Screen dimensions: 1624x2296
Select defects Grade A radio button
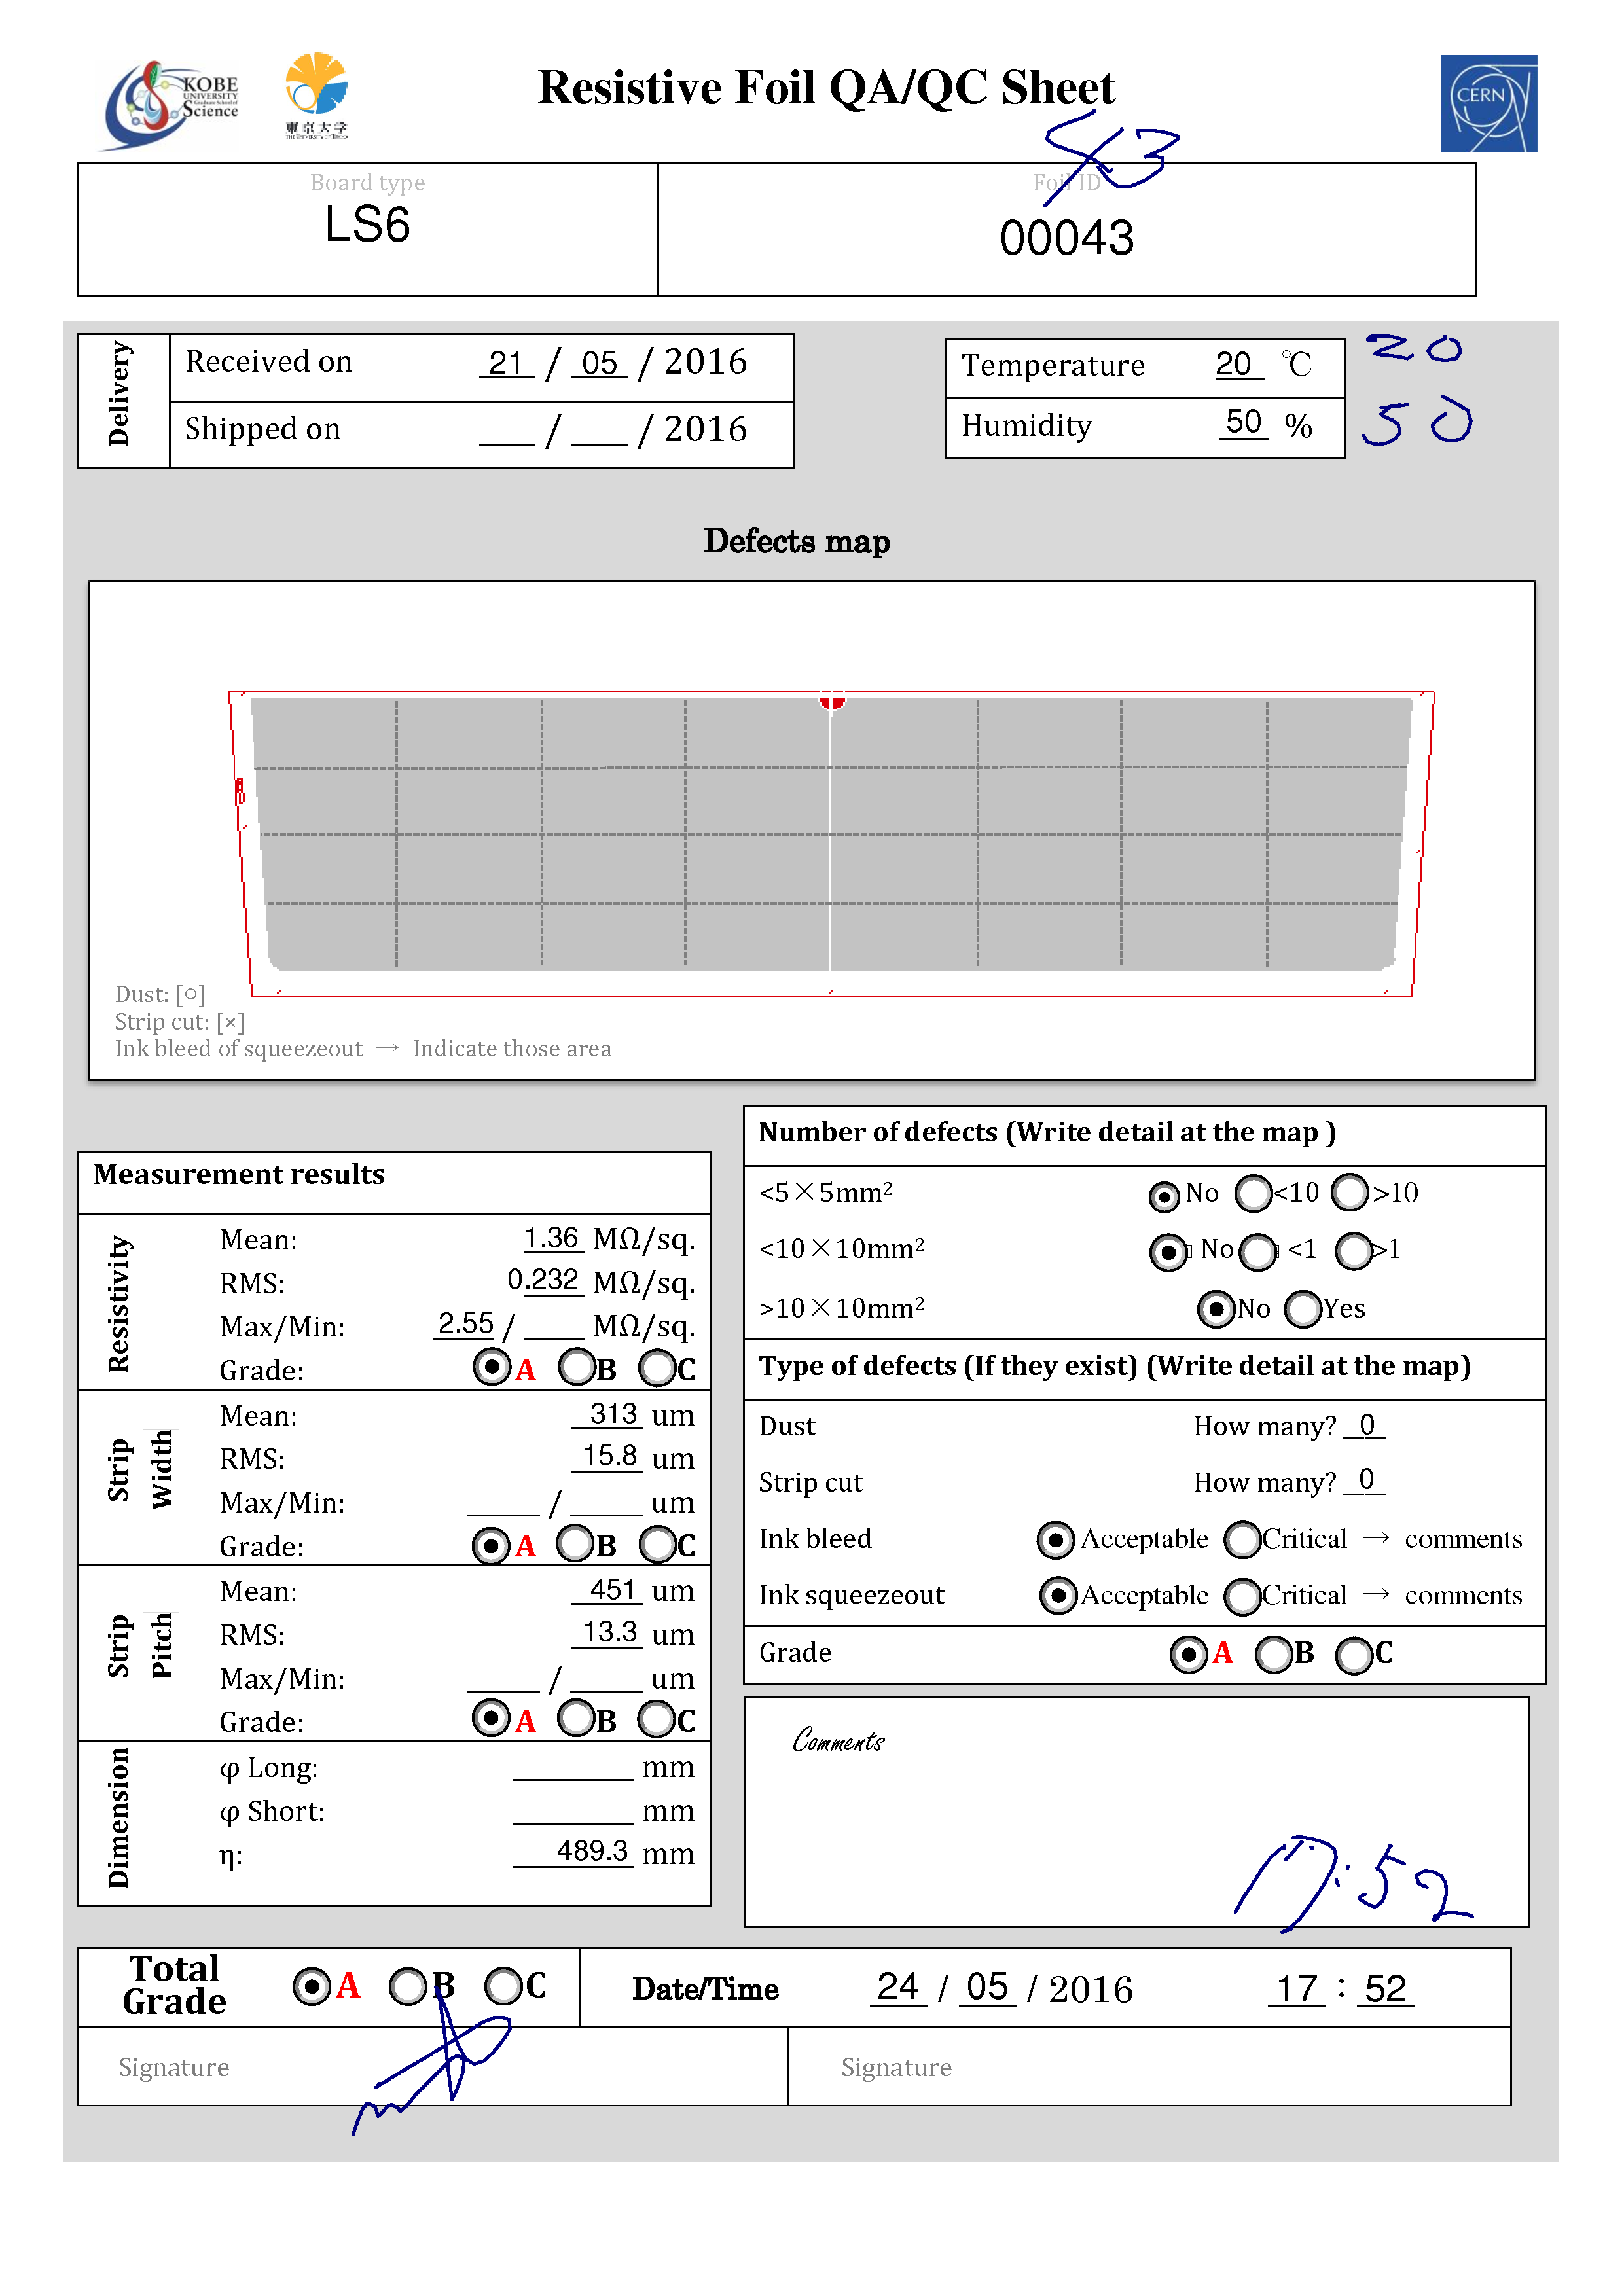click(1188, 1654)
